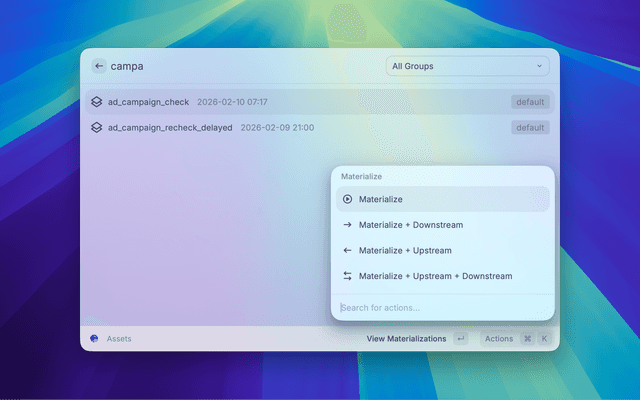The height and width of the screenshot is (400, 640).
Task: Click the left arrow icon for Materialize + Upstream
Action: coord(347,251)
